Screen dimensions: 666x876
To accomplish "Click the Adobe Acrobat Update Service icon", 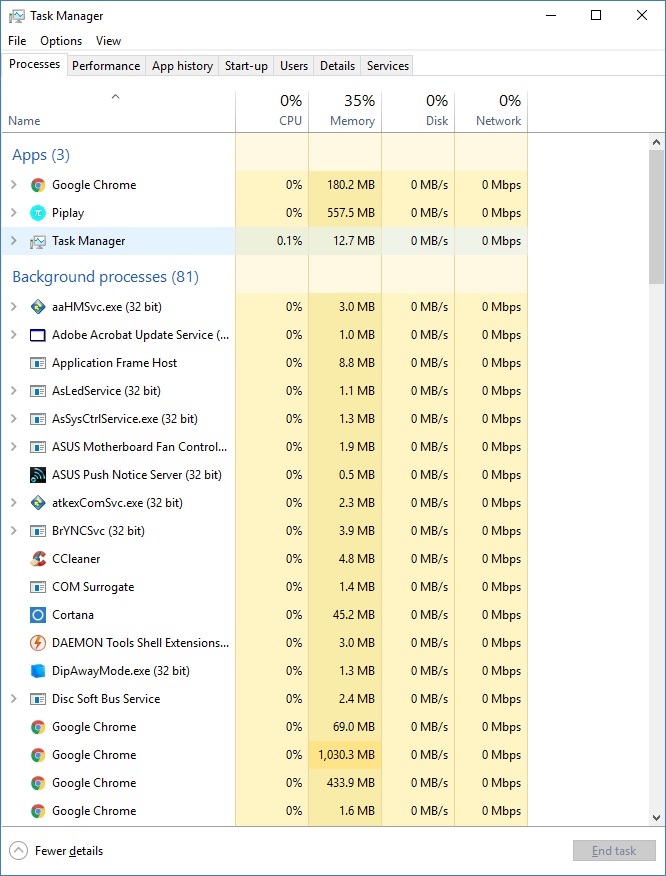I will coord(37,335).
